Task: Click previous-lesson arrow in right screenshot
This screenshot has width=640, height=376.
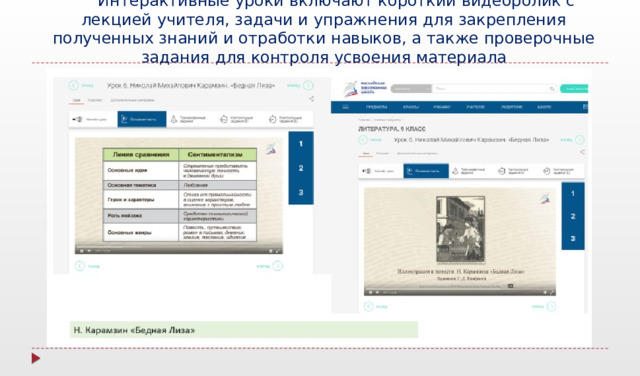Action: coord(363,140)
